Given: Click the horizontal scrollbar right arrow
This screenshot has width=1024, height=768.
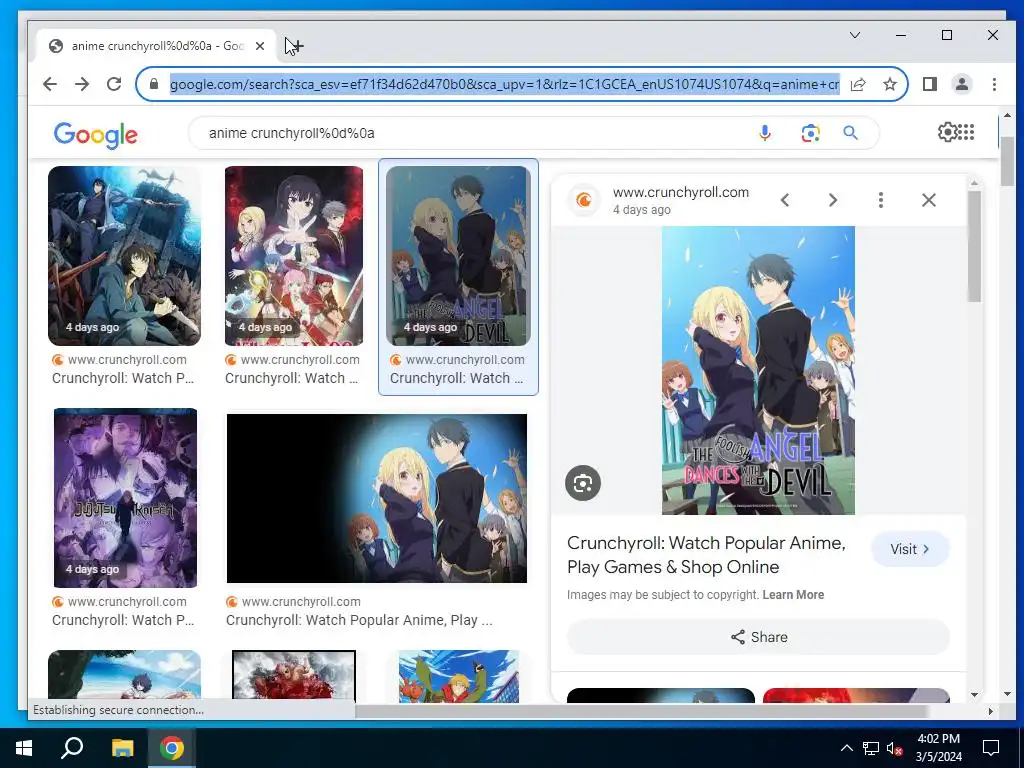Looking at the screenshot, I should click(x=991, y=711).
